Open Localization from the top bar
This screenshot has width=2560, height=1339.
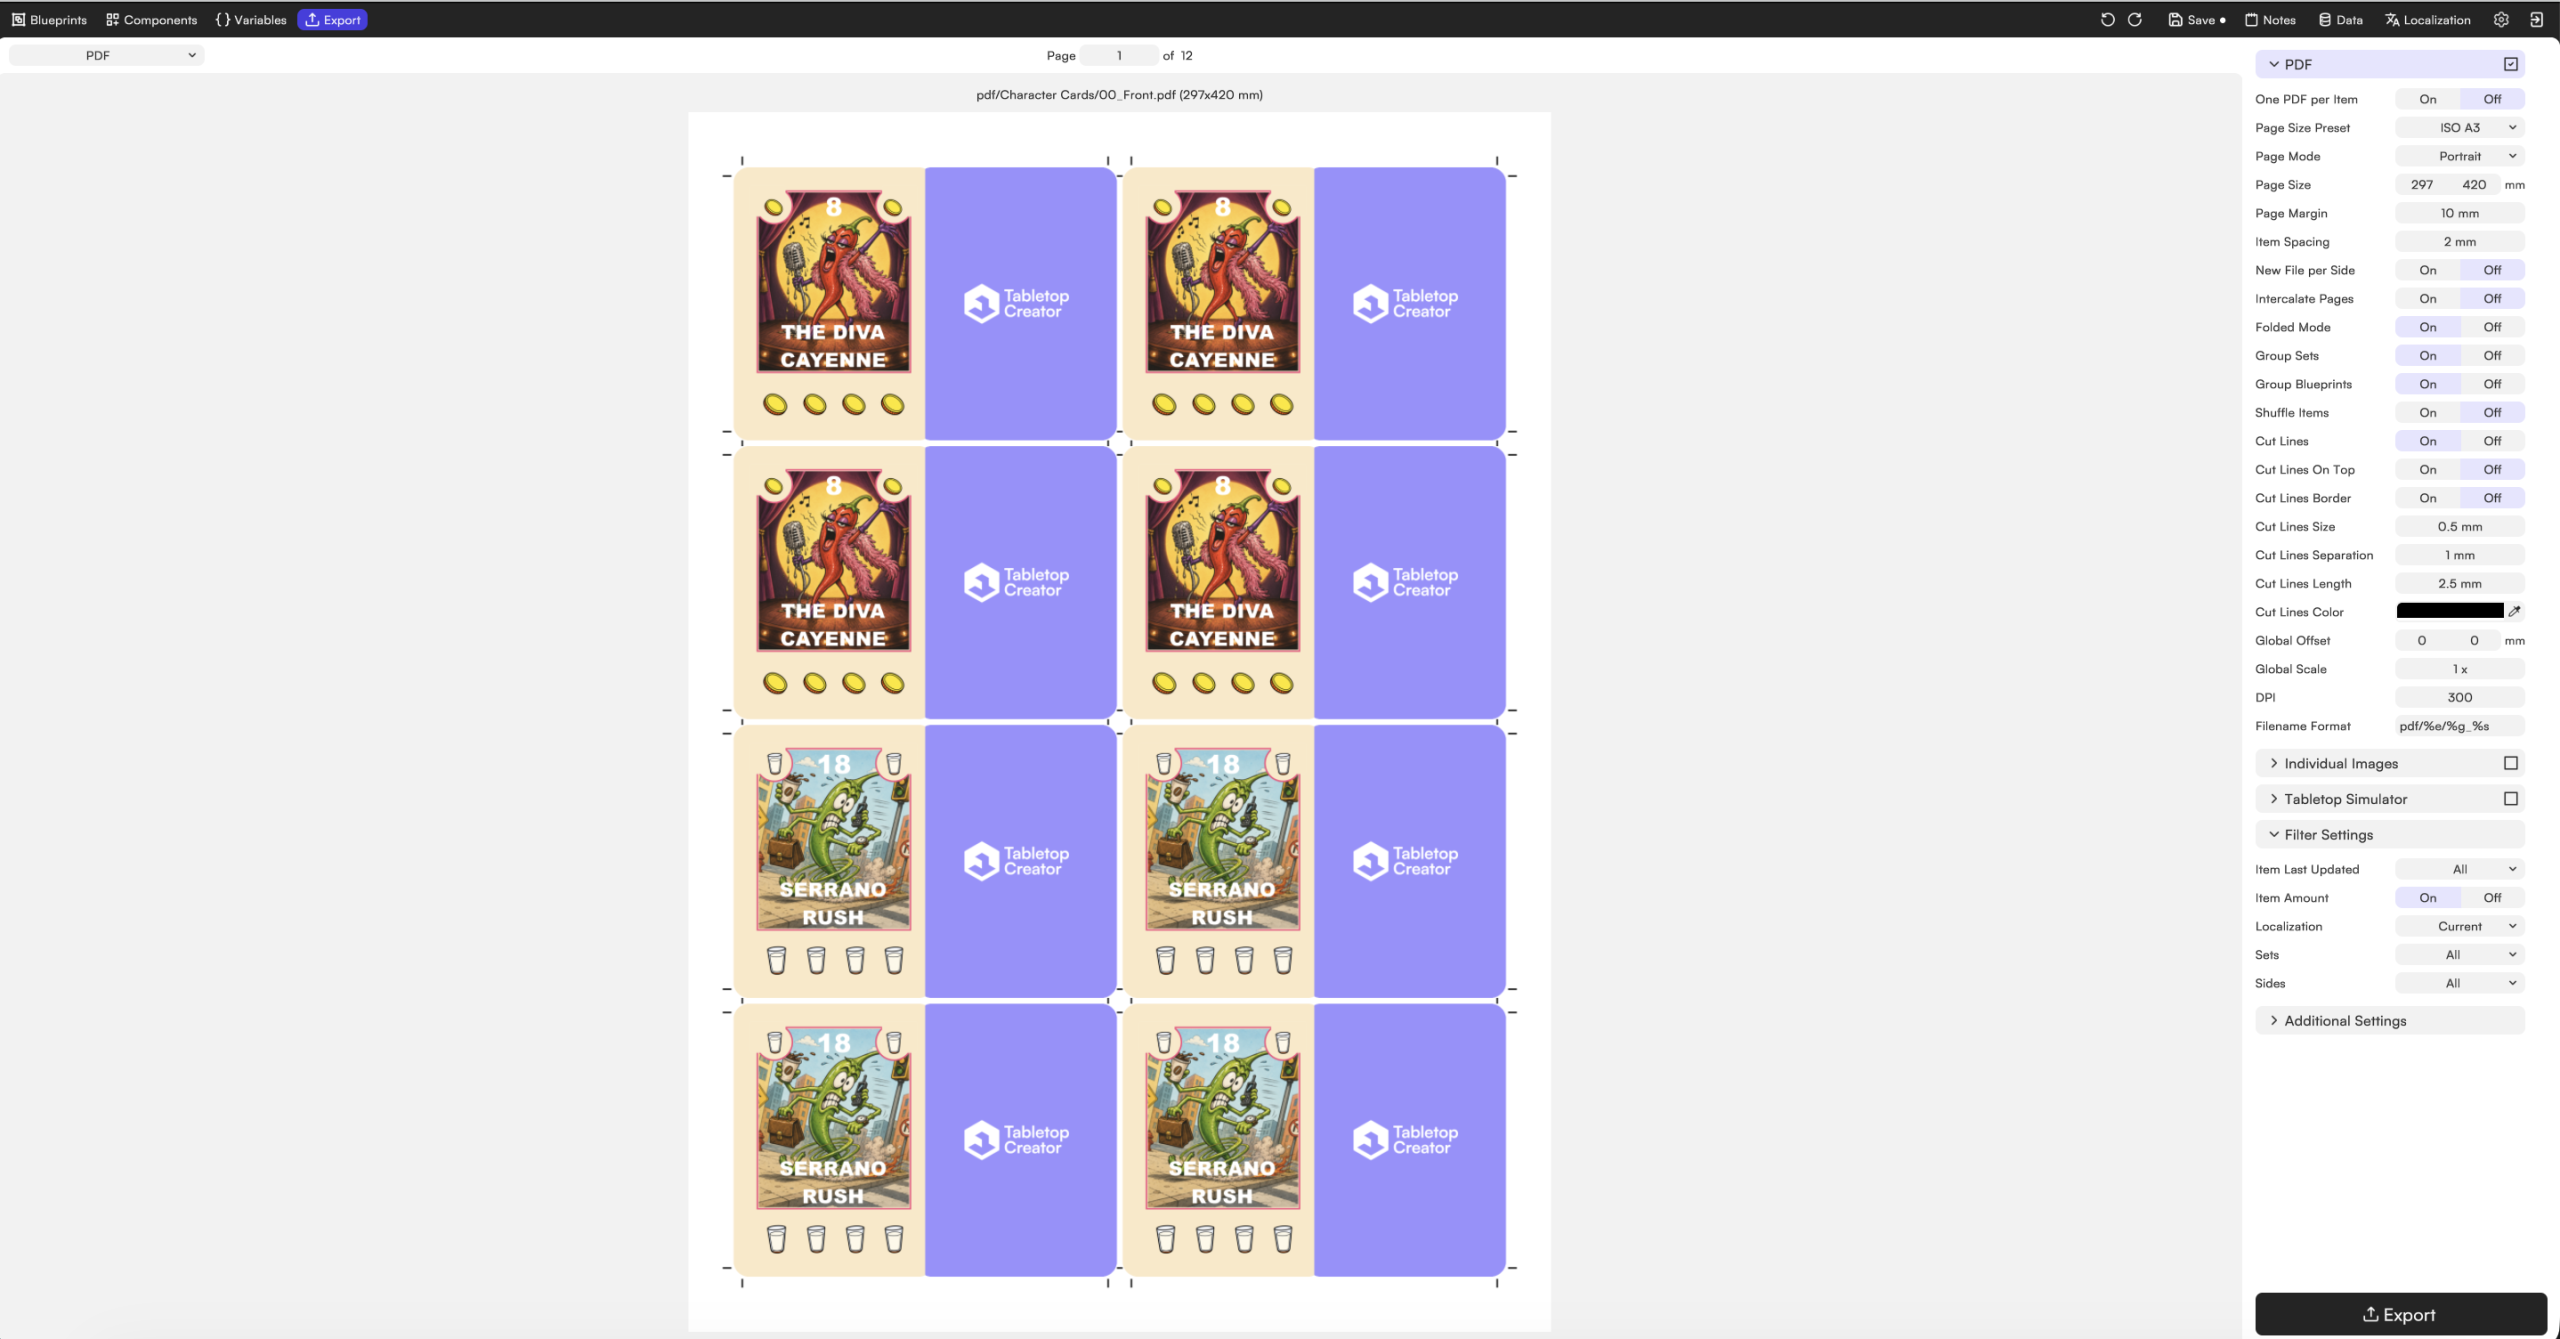2427,19
